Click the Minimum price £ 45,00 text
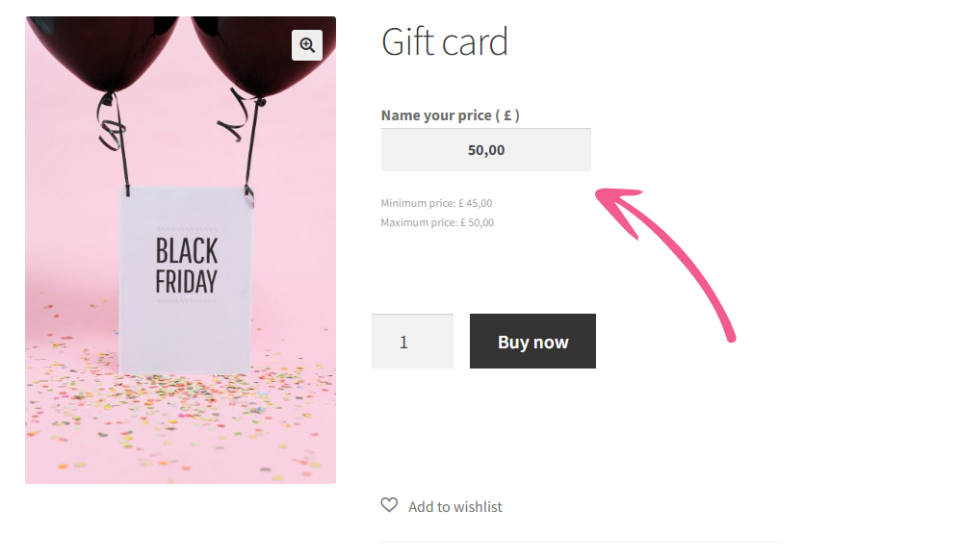 pos(436,203)
